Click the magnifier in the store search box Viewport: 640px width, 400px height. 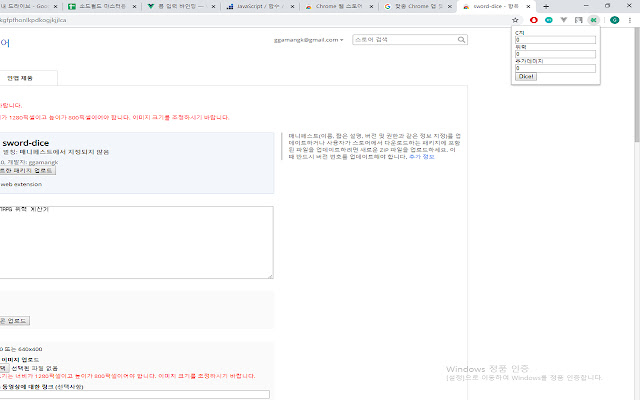click(x=461, y=40)
